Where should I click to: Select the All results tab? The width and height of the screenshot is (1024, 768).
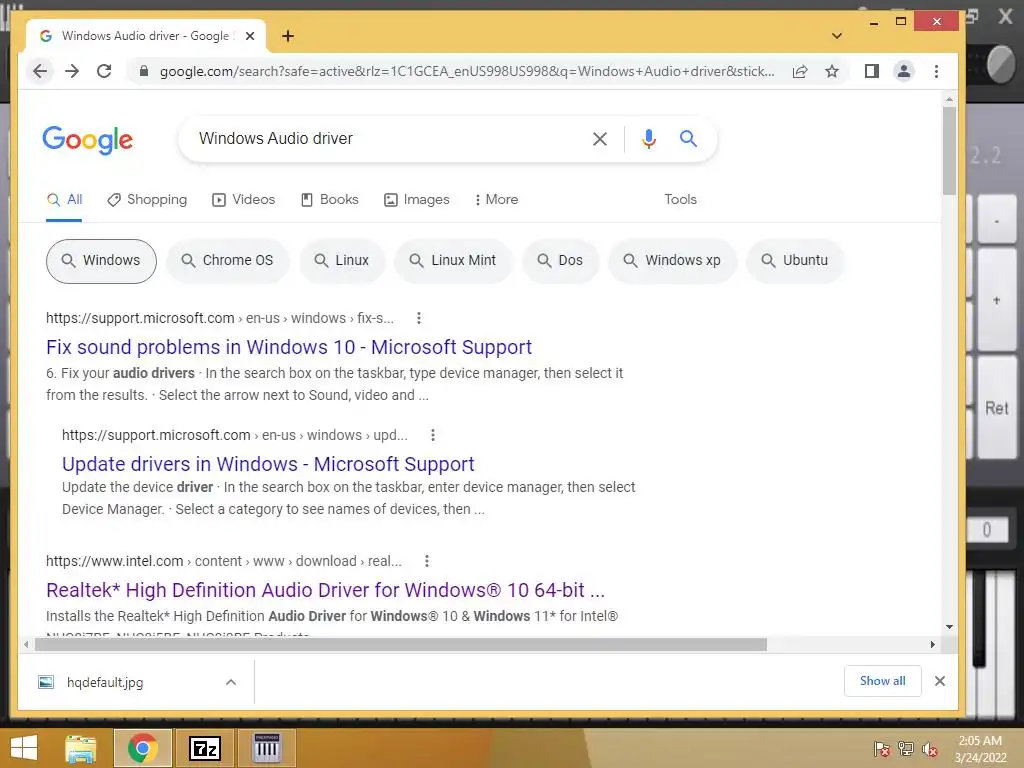(65, 200)
